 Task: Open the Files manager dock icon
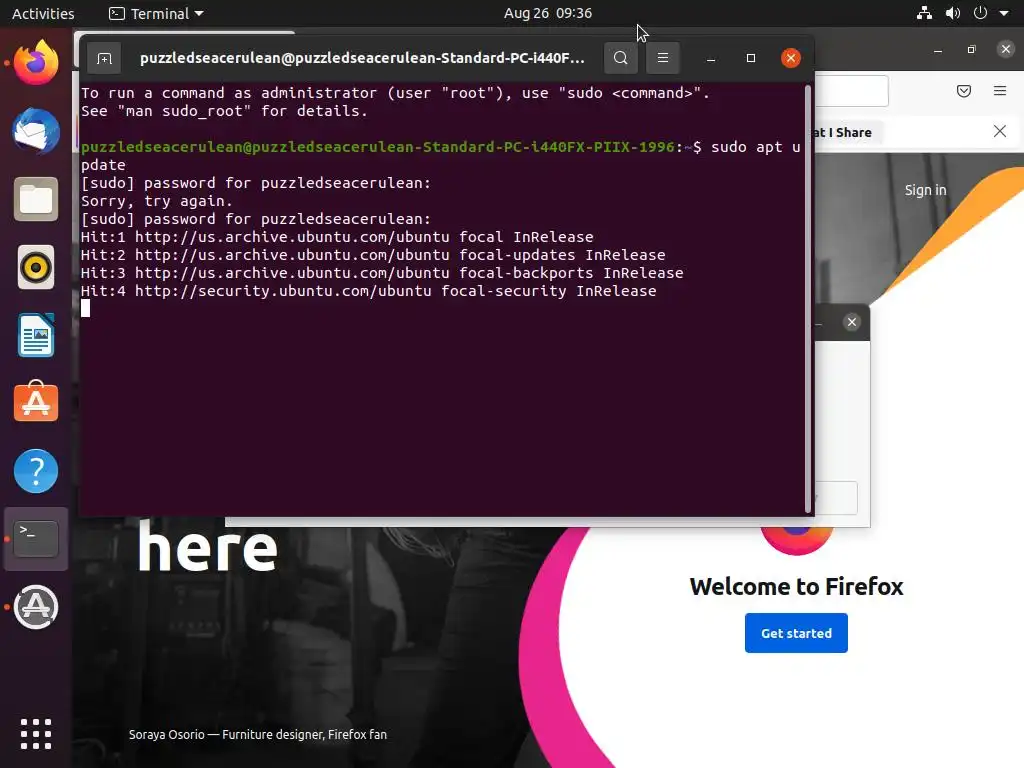click(x=36, y=199)
